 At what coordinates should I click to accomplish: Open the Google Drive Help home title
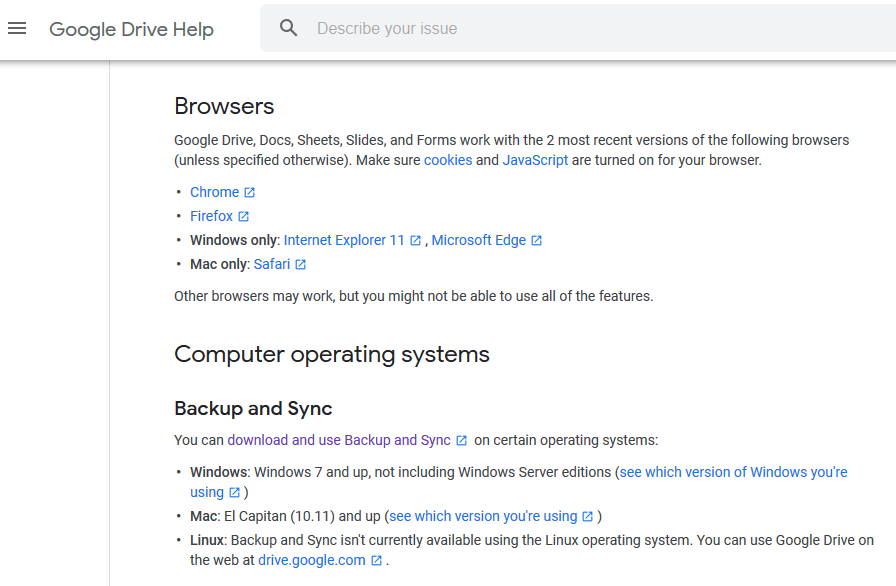coord(131,29)
